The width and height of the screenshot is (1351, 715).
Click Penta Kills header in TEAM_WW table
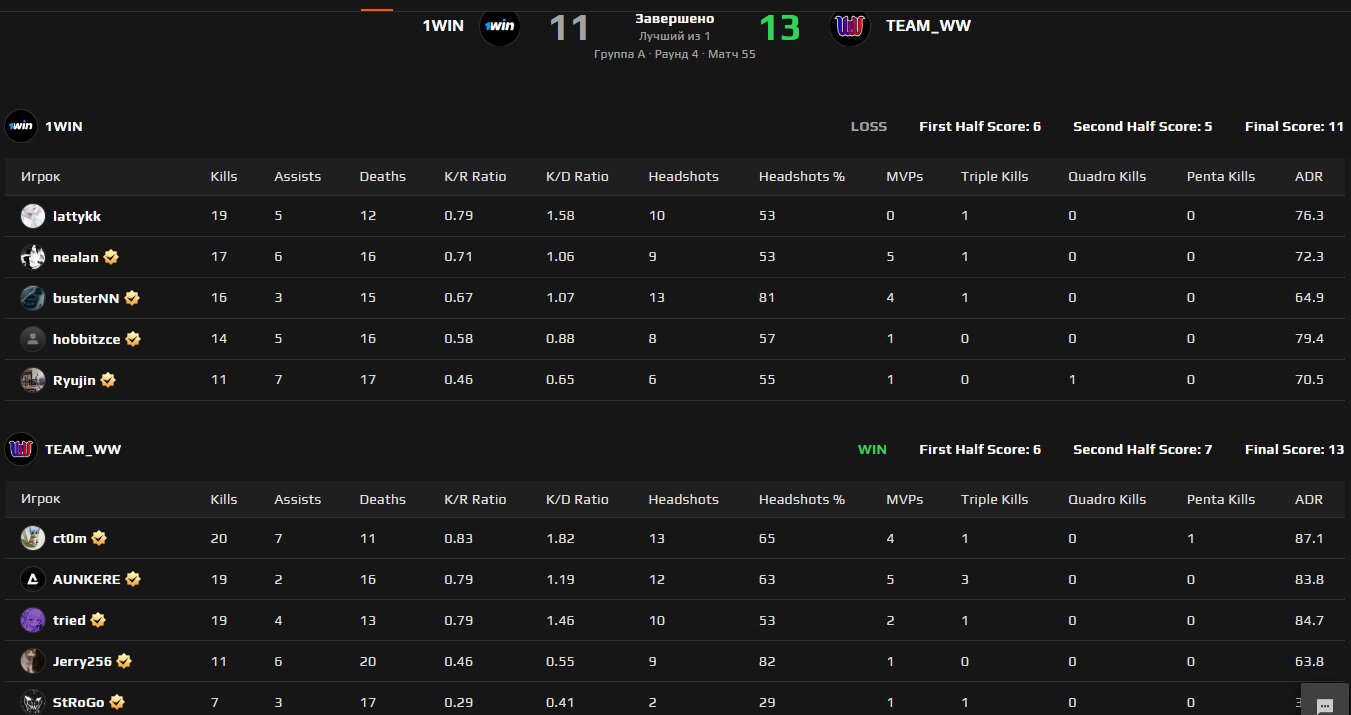(1221, 499)
